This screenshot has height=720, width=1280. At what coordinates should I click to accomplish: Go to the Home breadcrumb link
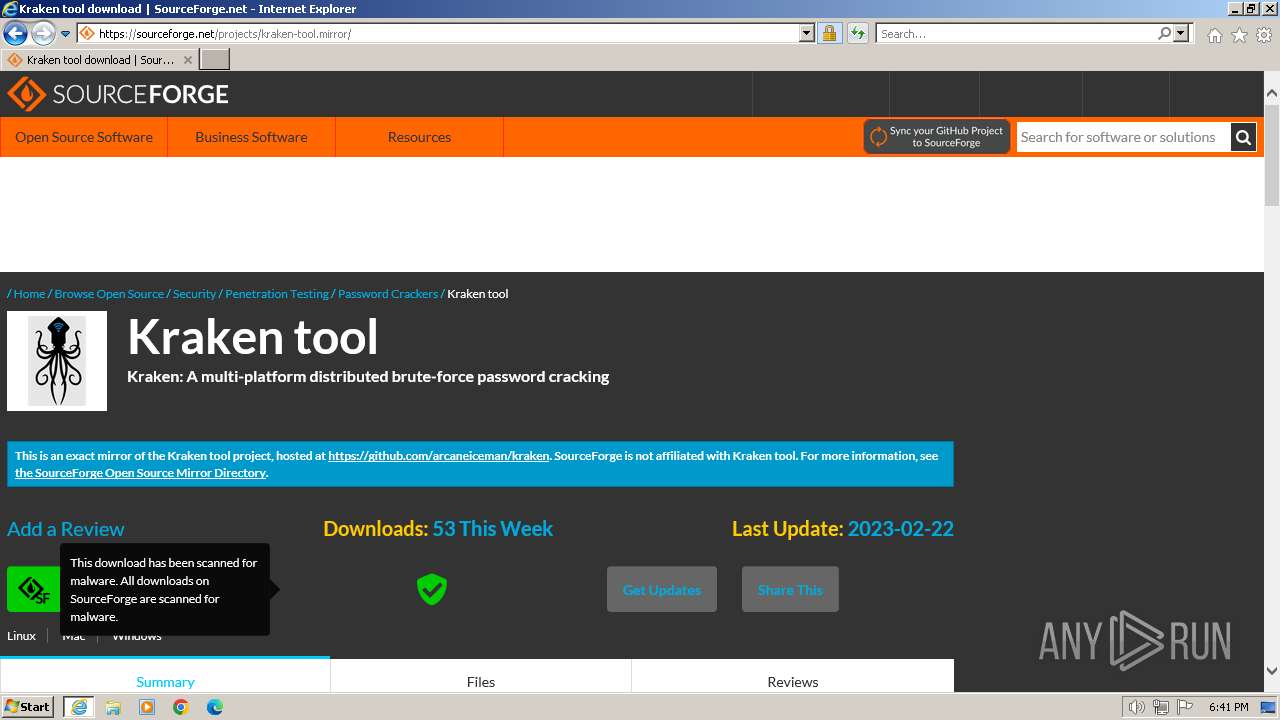pyautogui.click(x=29, y=294)
